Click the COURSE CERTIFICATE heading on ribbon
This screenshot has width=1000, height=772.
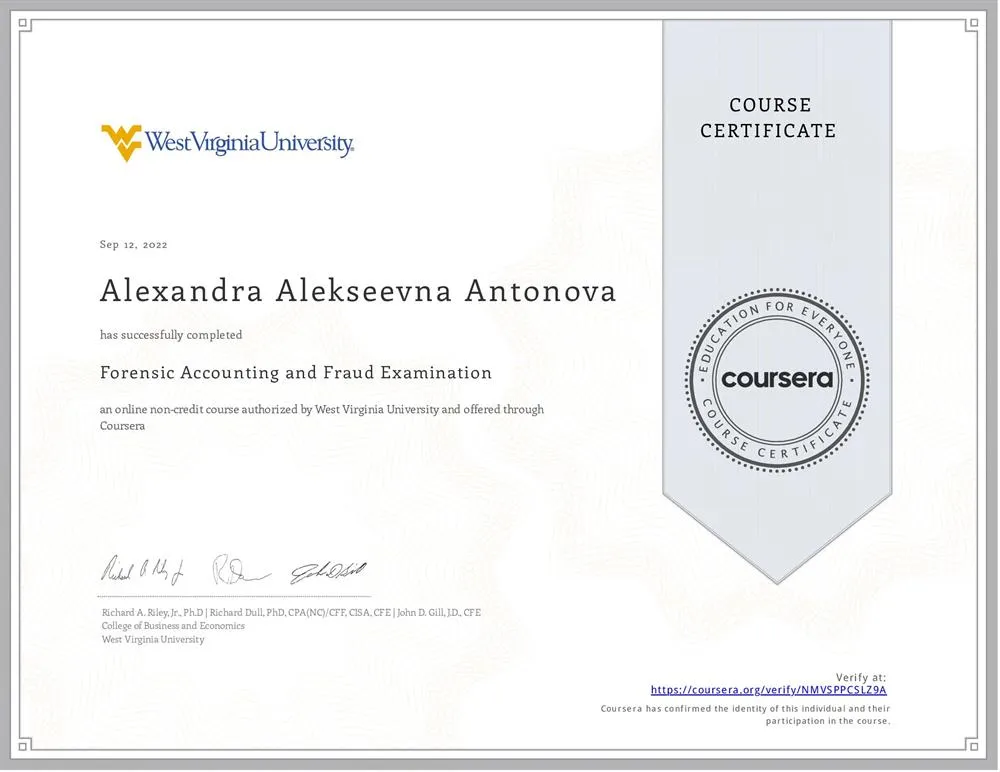(768, 117)
